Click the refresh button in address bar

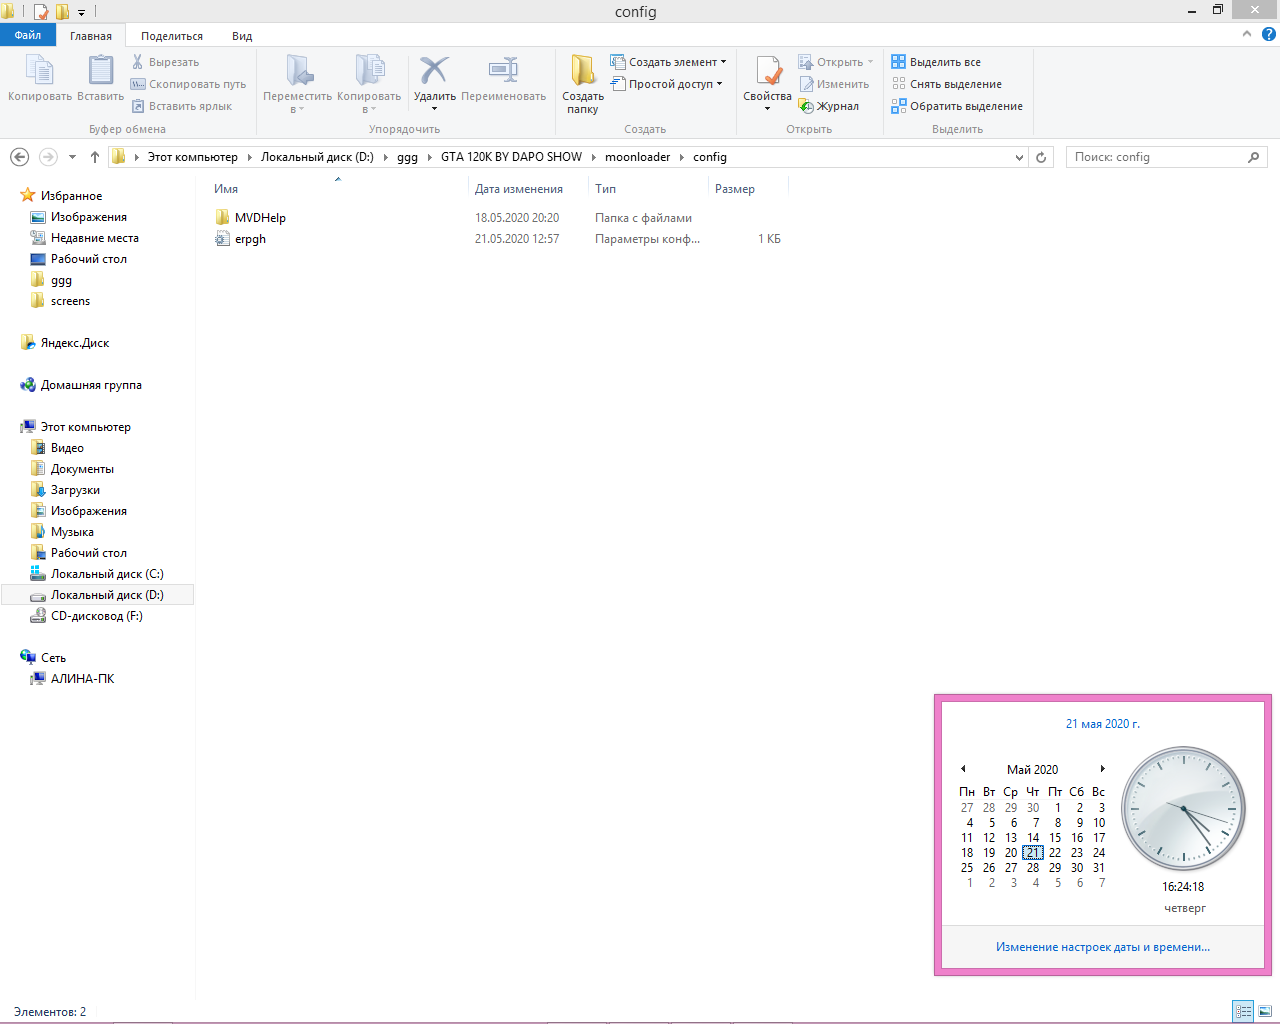(1041, 157)
